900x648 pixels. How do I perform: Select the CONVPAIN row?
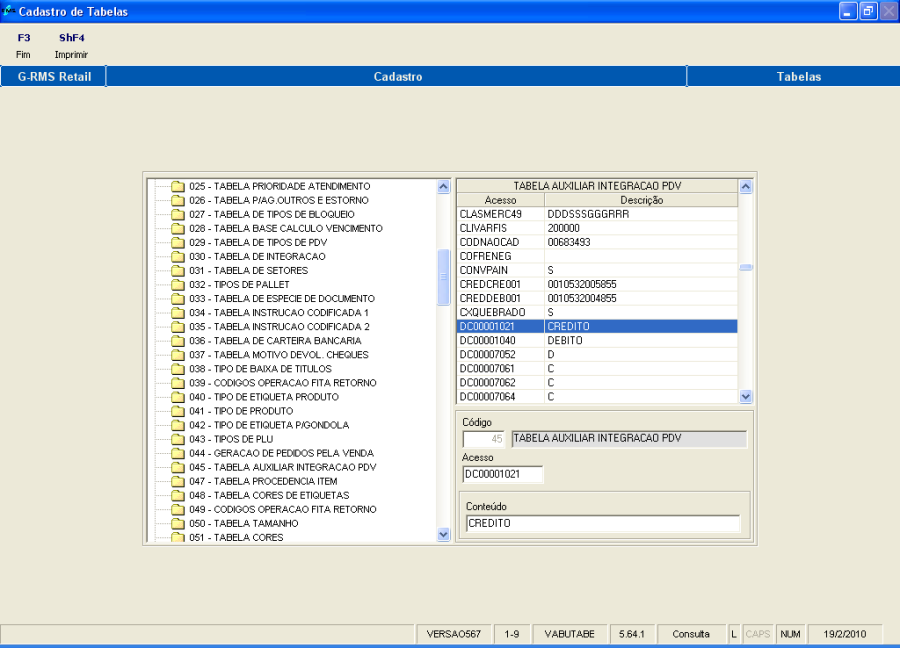coord(597,270)
